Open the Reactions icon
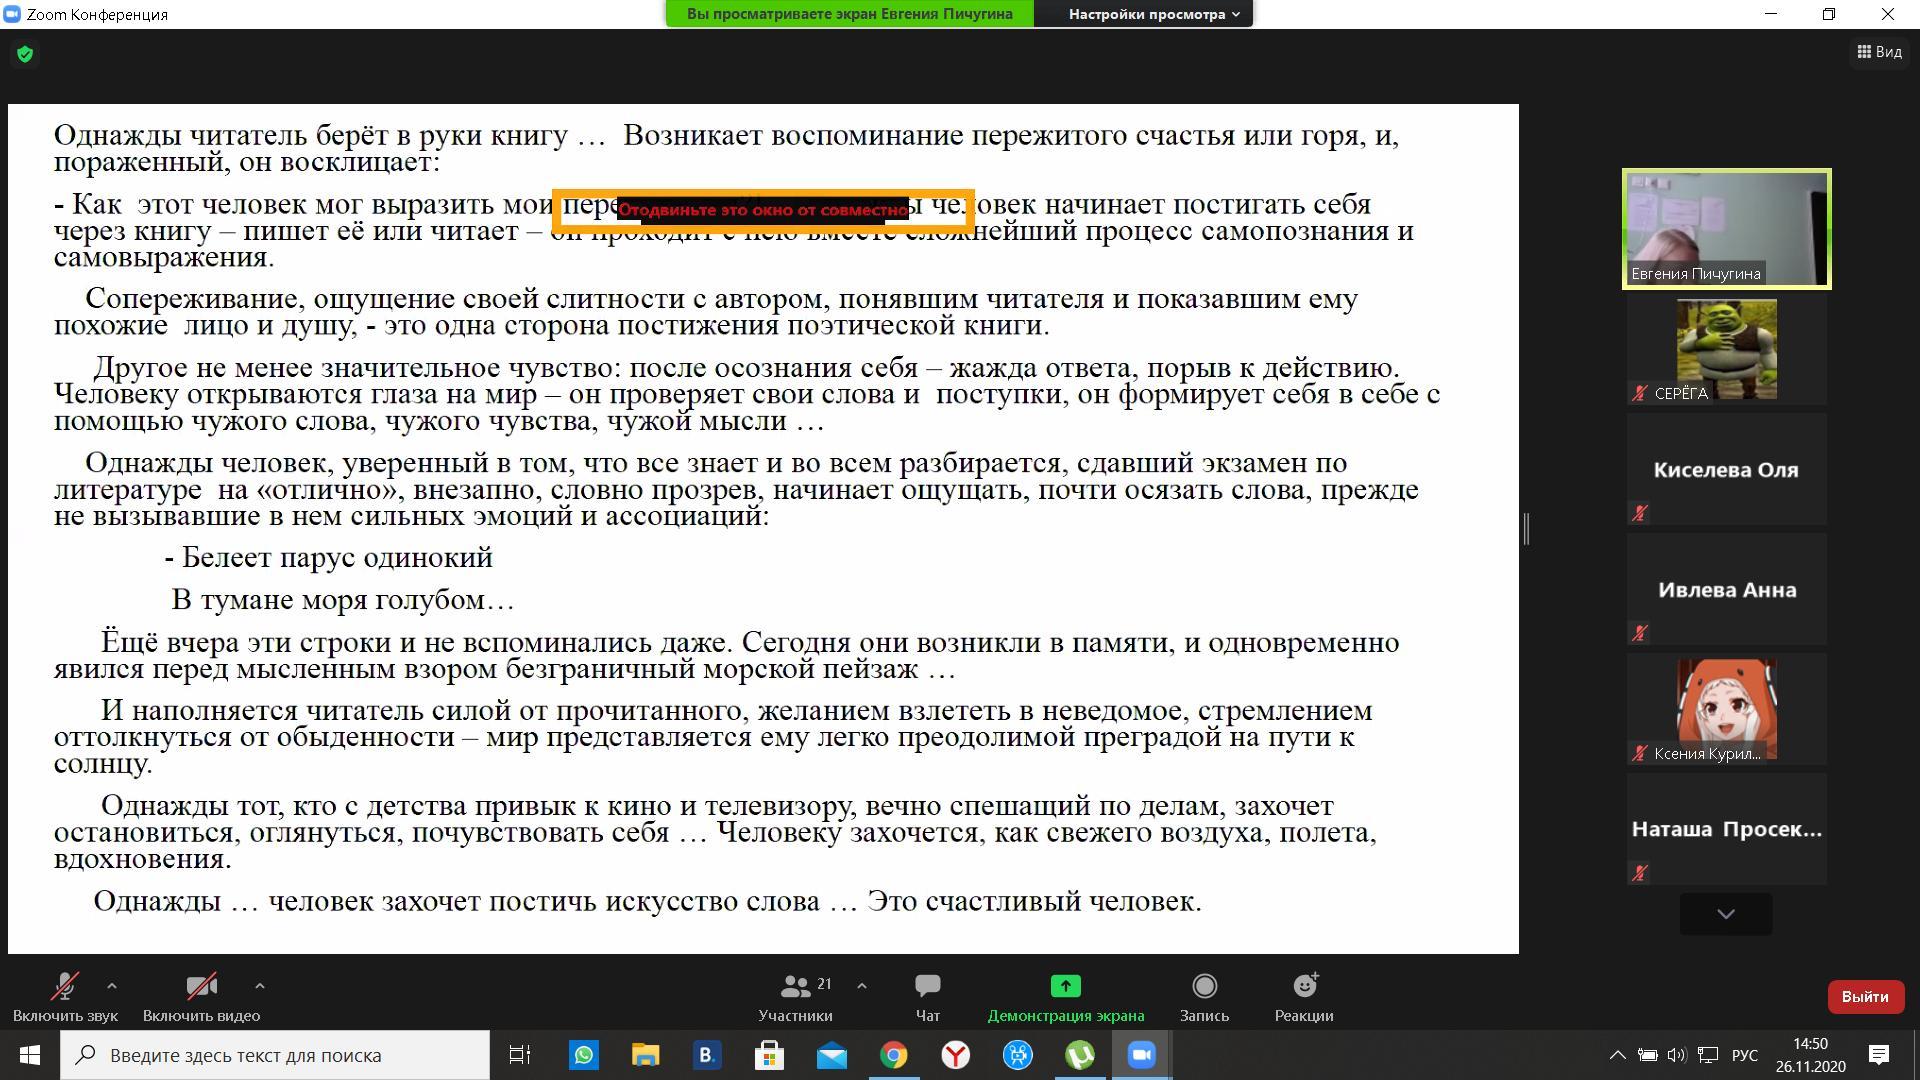 1304,987
